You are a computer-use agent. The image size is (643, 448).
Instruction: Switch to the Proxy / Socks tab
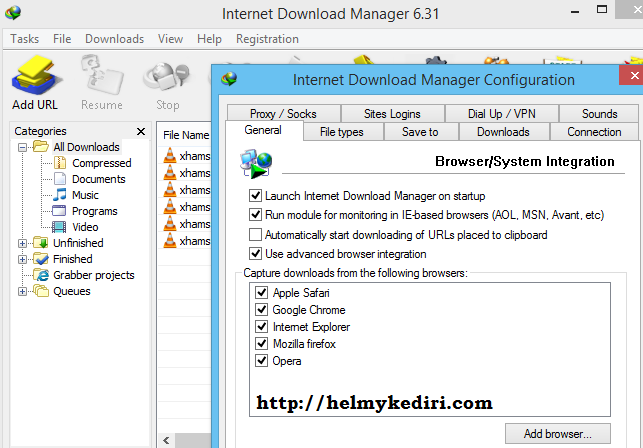point(283,114)
